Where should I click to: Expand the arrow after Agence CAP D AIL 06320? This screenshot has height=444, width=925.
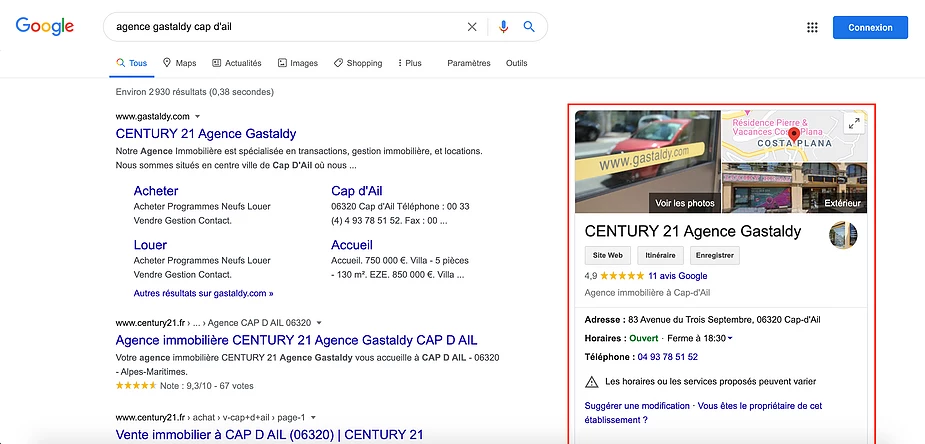coord(319,323)
